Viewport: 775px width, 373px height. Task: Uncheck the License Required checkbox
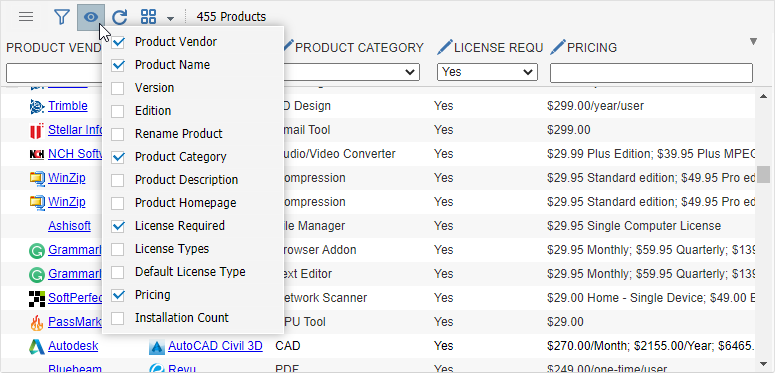click(118, 226)
